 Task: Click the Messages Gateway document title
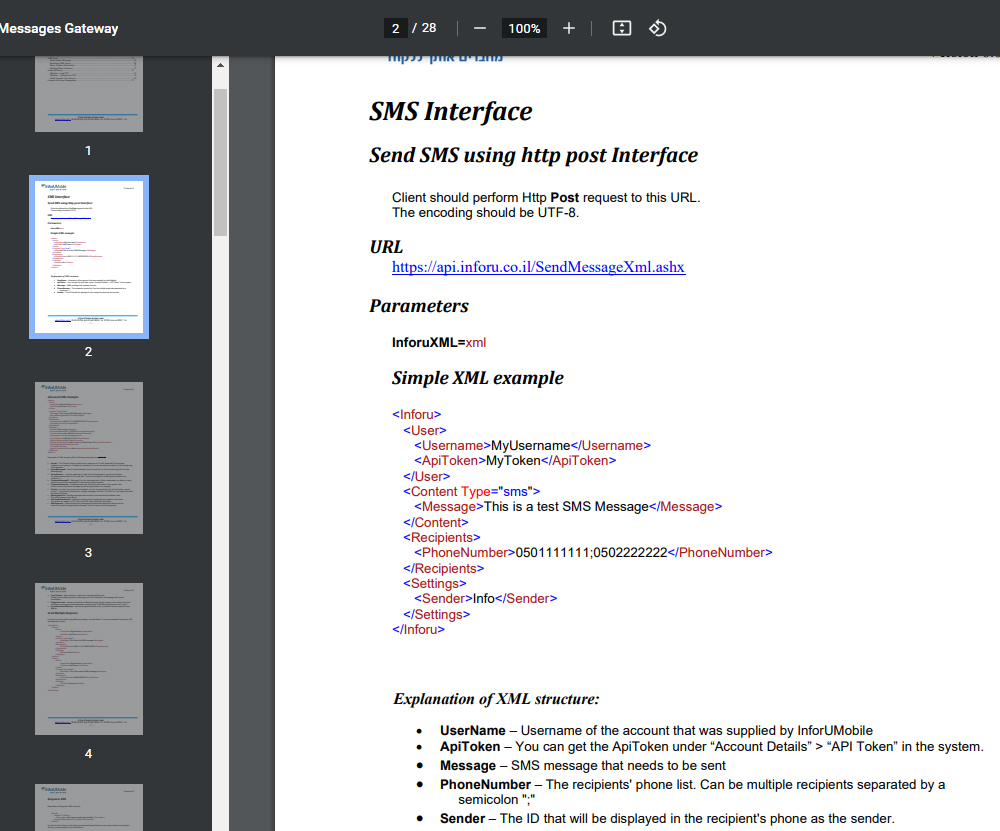tap(59, 28)
